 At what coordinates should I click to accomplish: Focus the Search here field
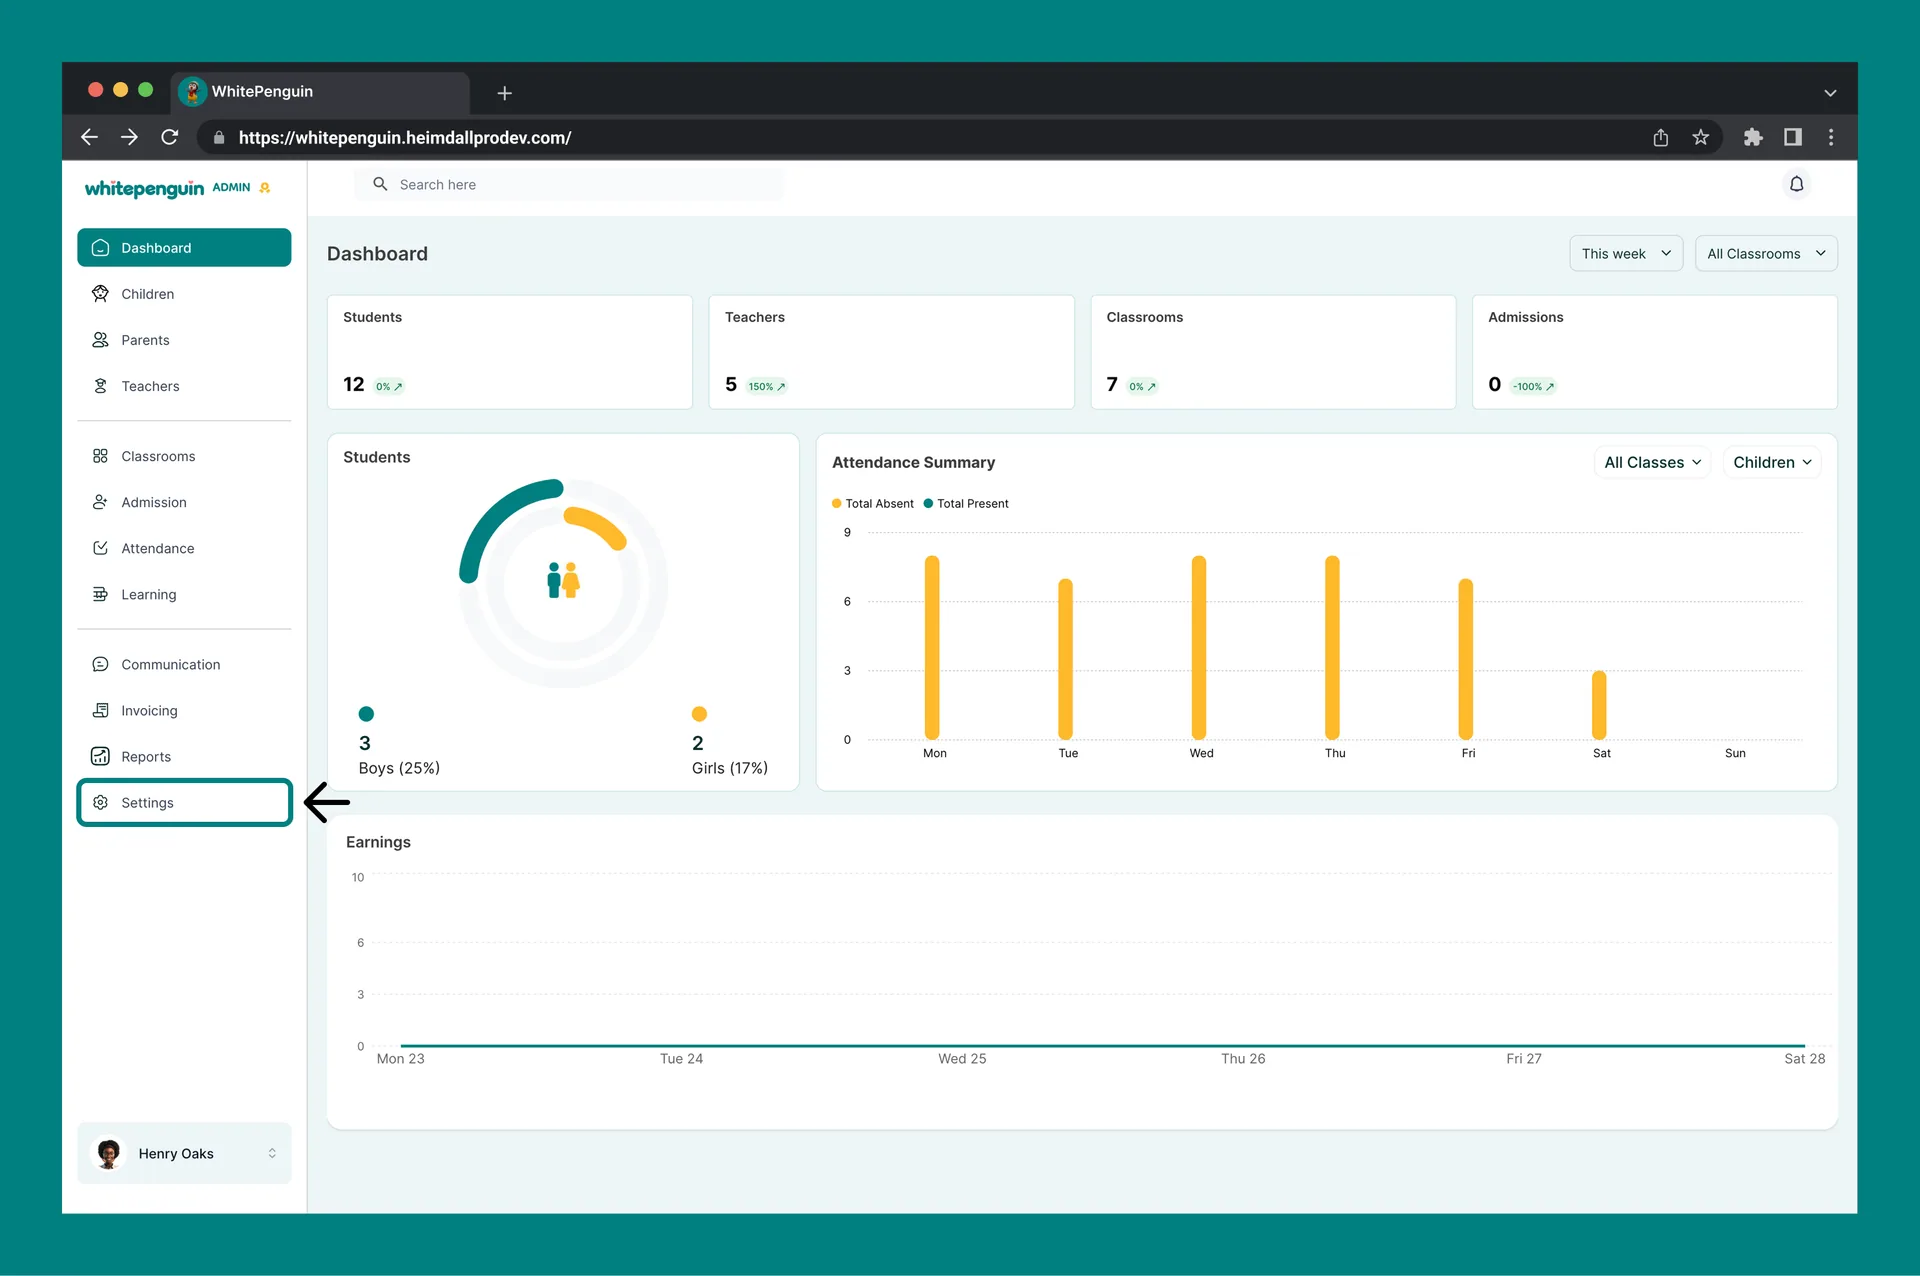[568, 184]
